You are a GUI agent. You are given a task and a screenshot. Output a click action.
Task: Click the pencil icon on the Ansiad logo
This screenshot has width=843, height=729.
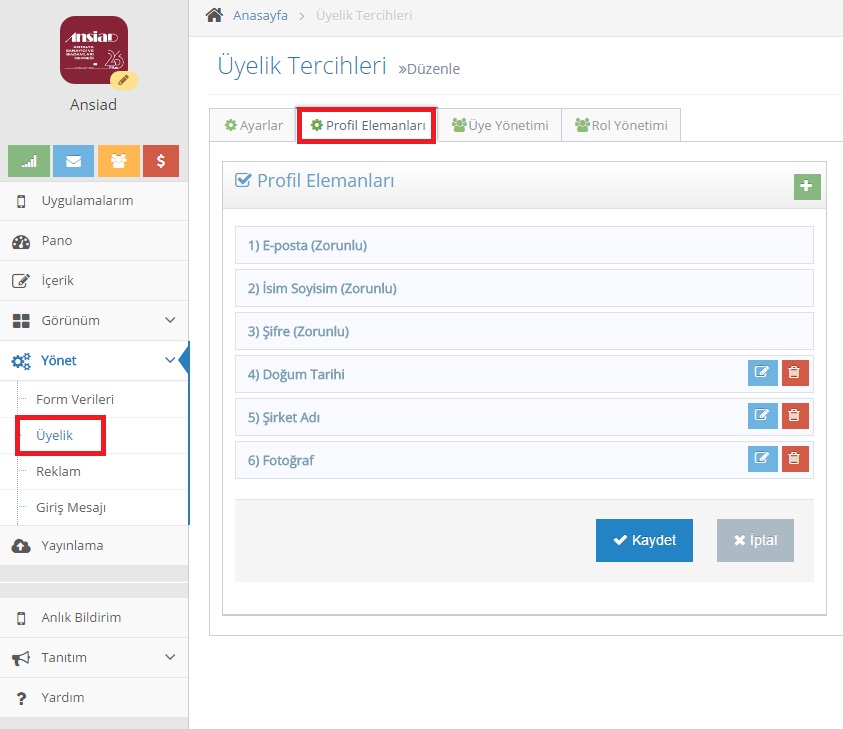point(125,77)
